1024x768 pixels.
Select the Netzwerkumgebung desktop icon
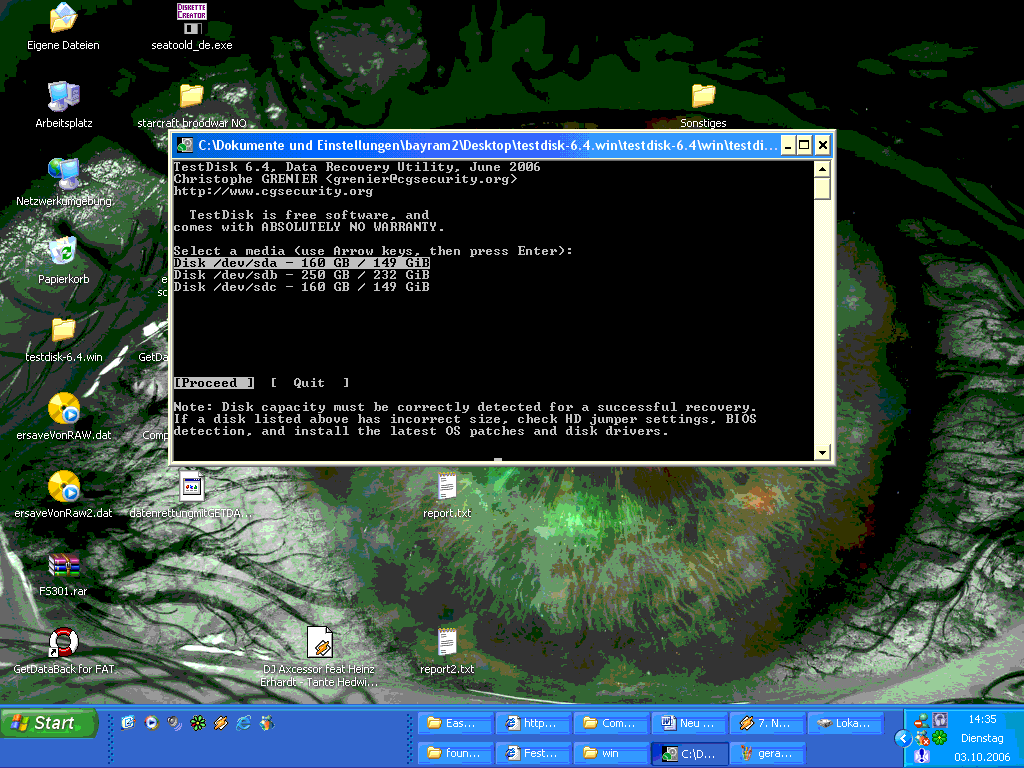coord(63,174)
